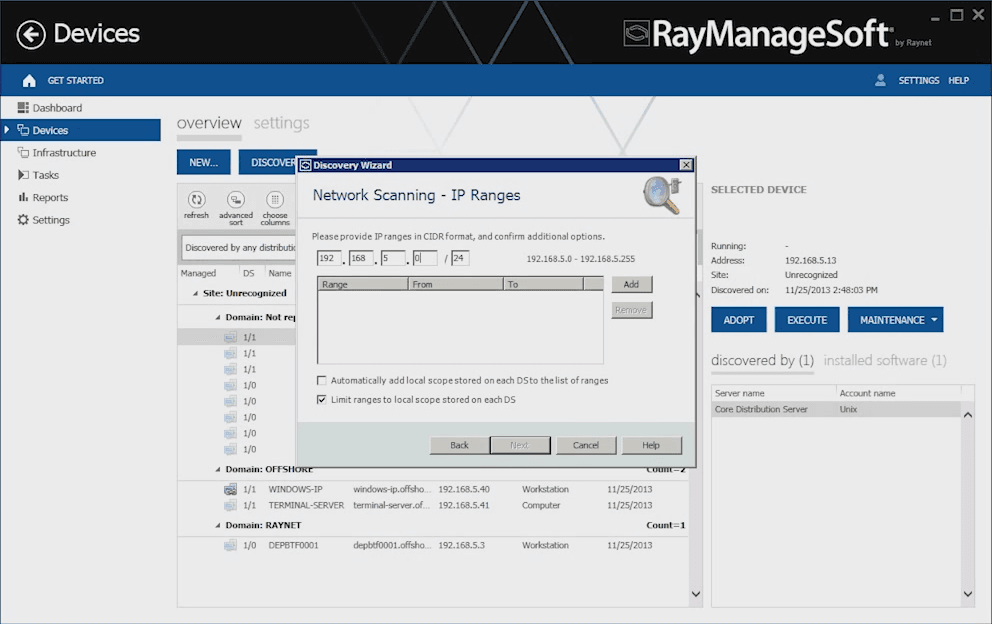Open the home icon in blue bar
992x624 pixels.
click(29, 80)
